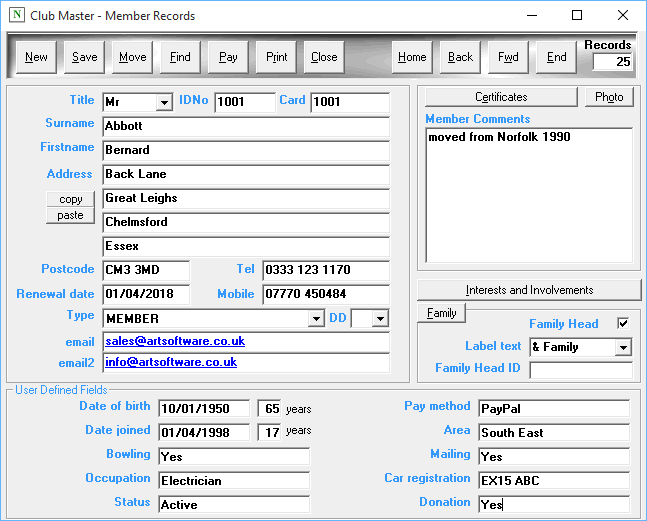Maximize the Club Master window
Screen dimensions: 647x521
[577, 15]
